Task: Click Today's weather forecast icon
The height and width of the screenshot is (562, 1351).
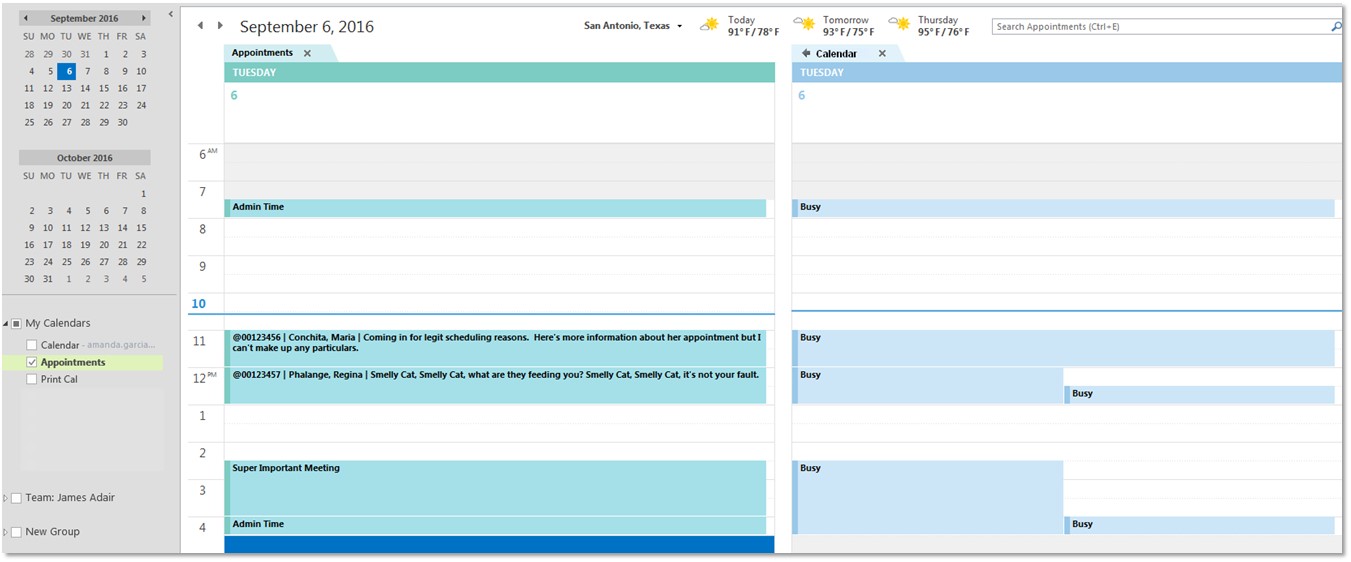Action: pyautogui.click(x=710, y=25)
